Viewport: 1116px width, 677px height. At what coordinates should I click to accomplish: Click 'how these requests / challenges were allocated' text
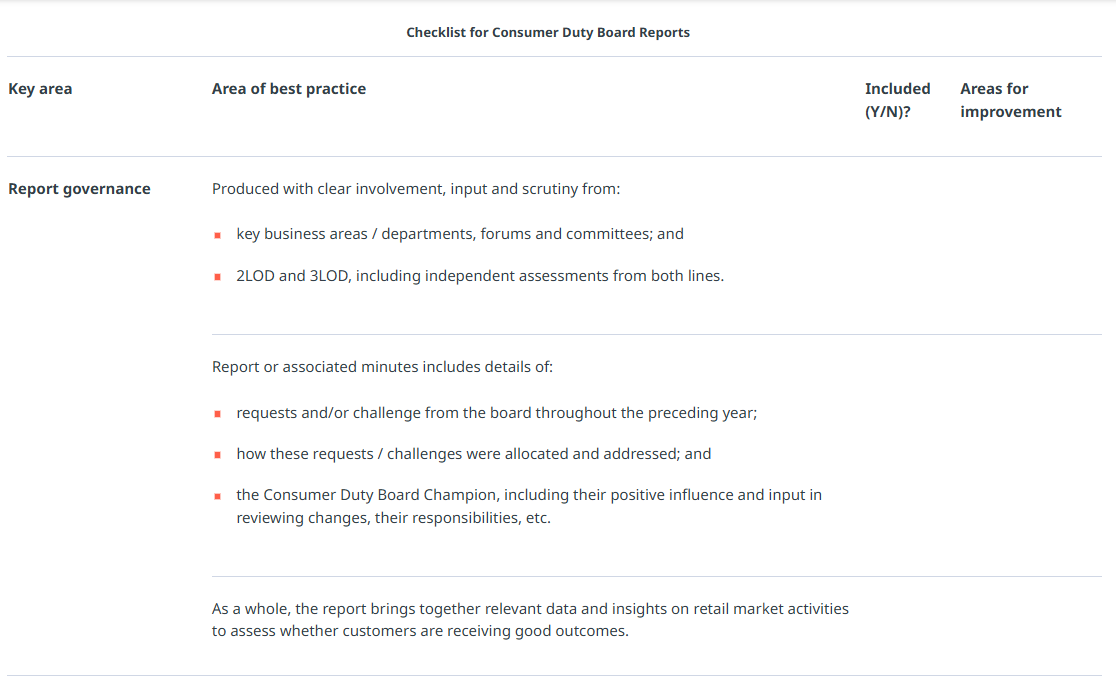[x=474, y=454]
